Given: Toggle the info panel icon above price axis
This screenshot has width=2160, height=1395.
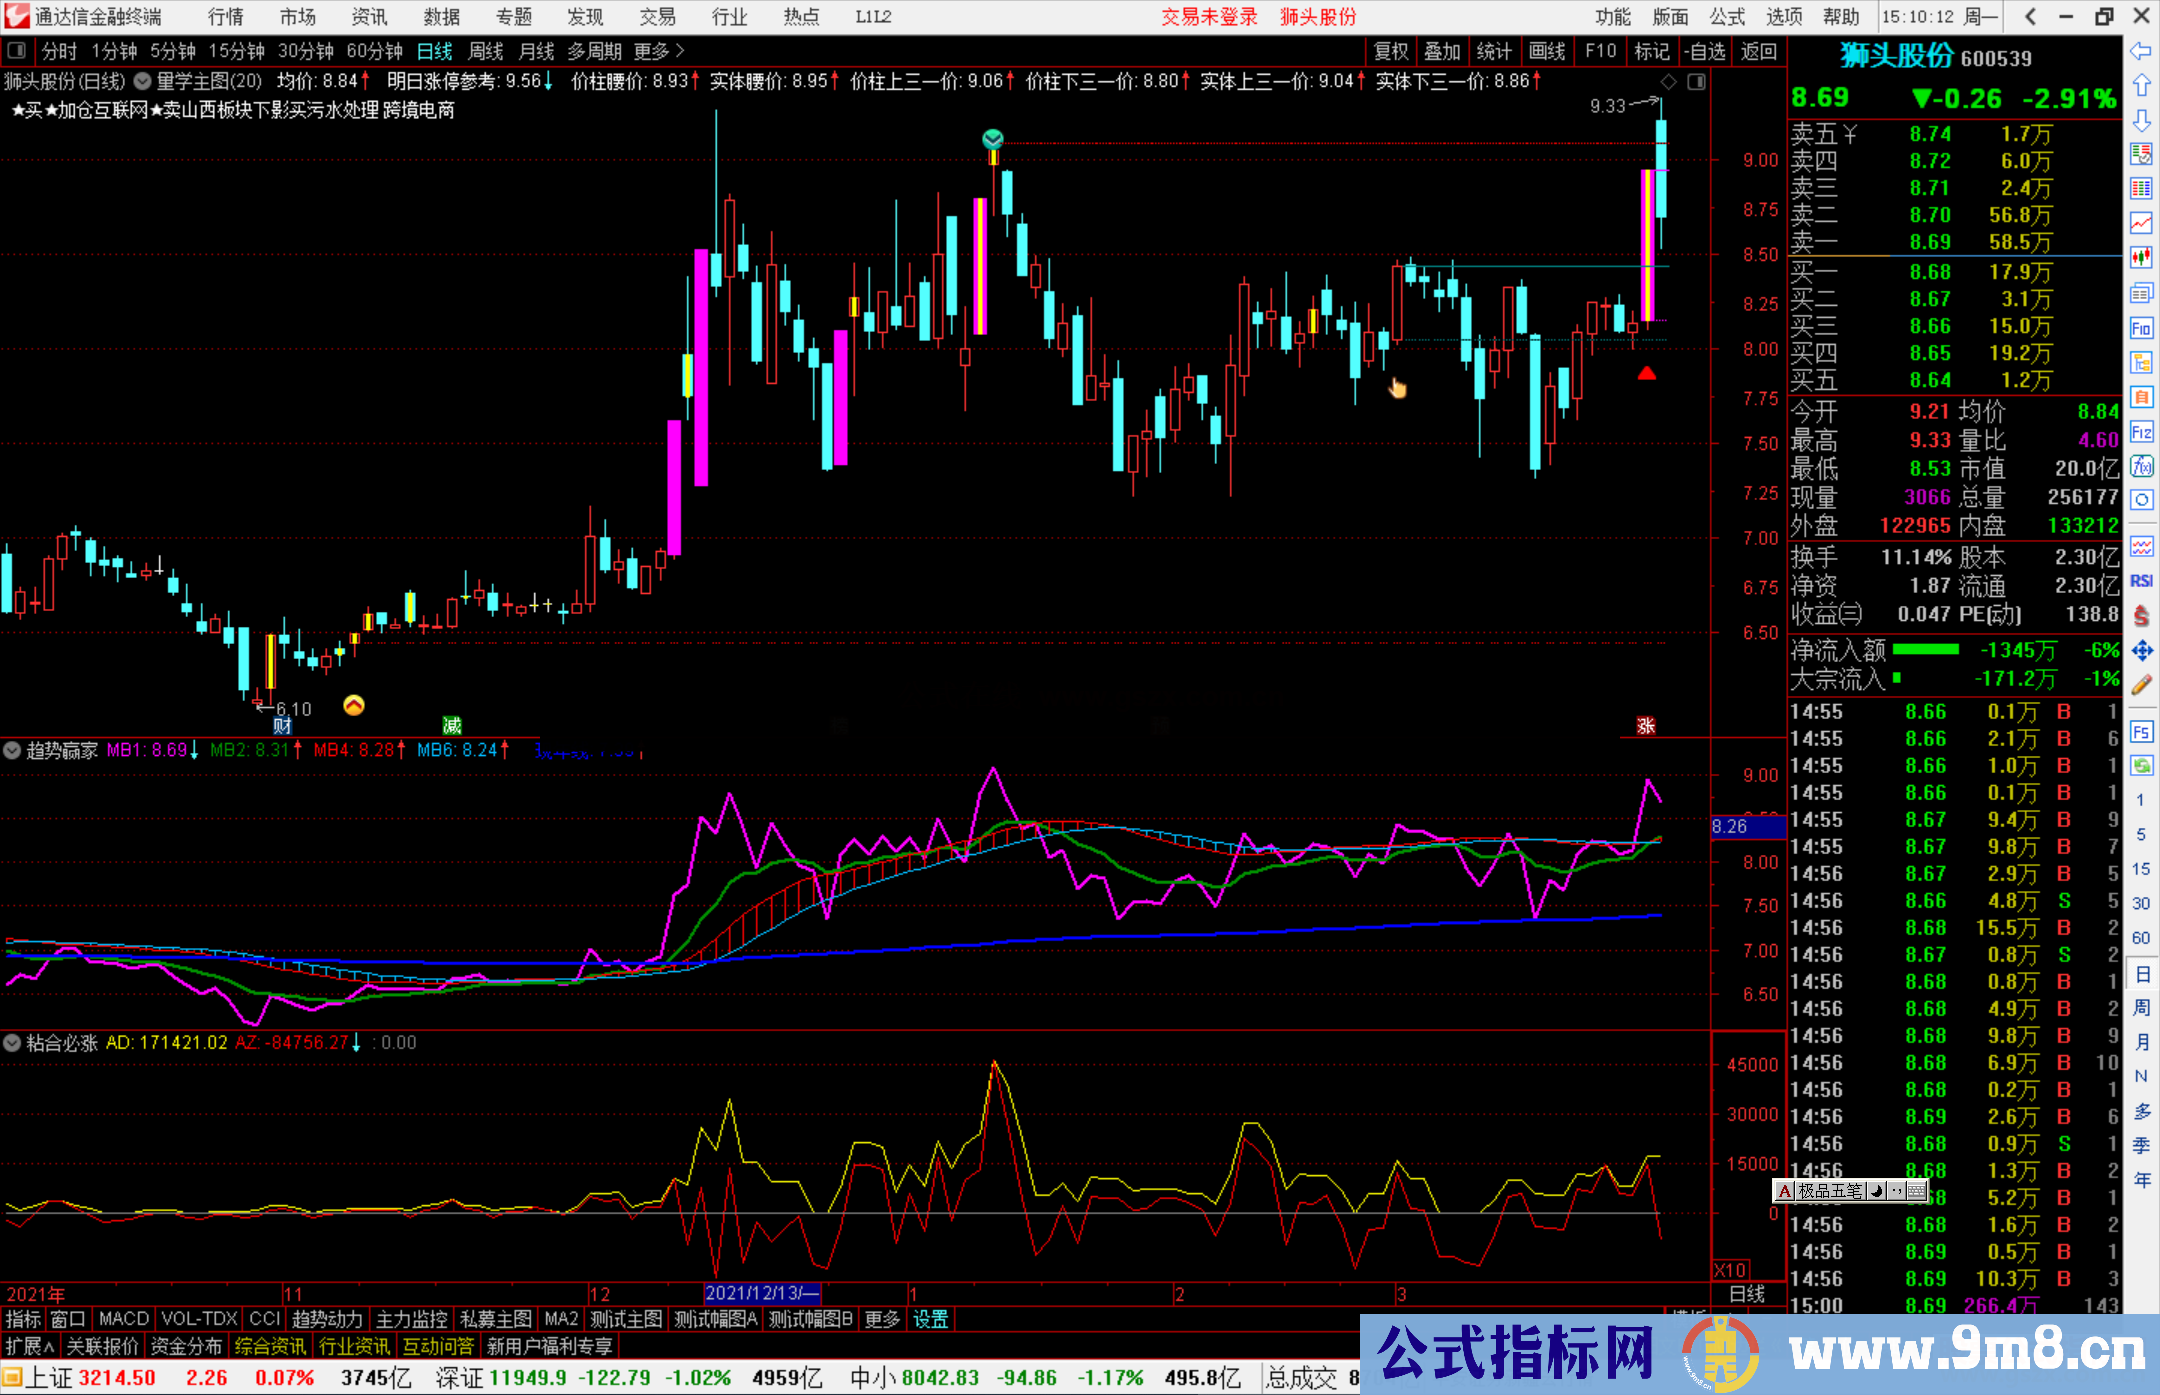Looking at the screenshot, I should (x=1696, y=82).
